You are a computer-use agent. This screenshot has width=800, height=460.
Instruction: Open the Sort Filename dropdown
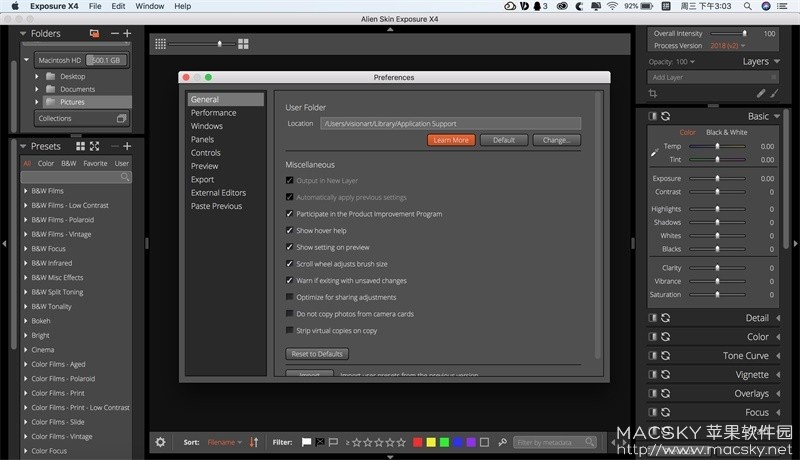224,442
